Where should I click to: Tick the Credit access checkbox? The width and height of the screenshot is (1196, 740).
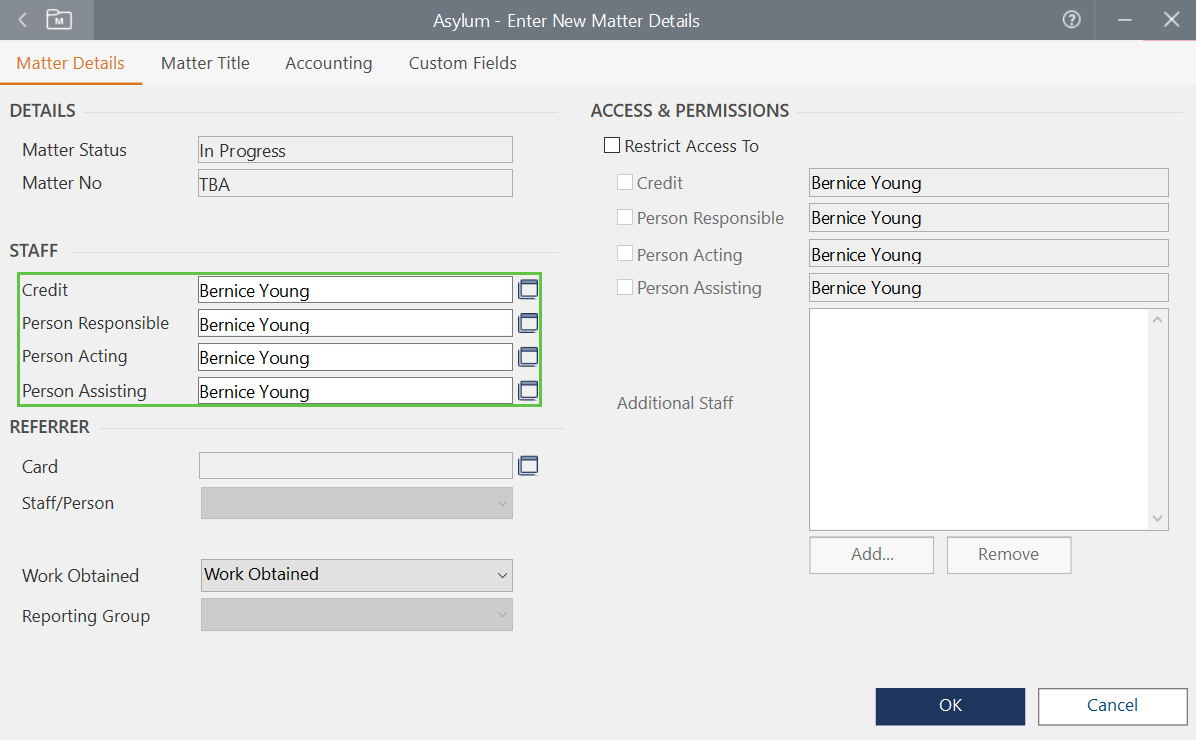(625, 183)
